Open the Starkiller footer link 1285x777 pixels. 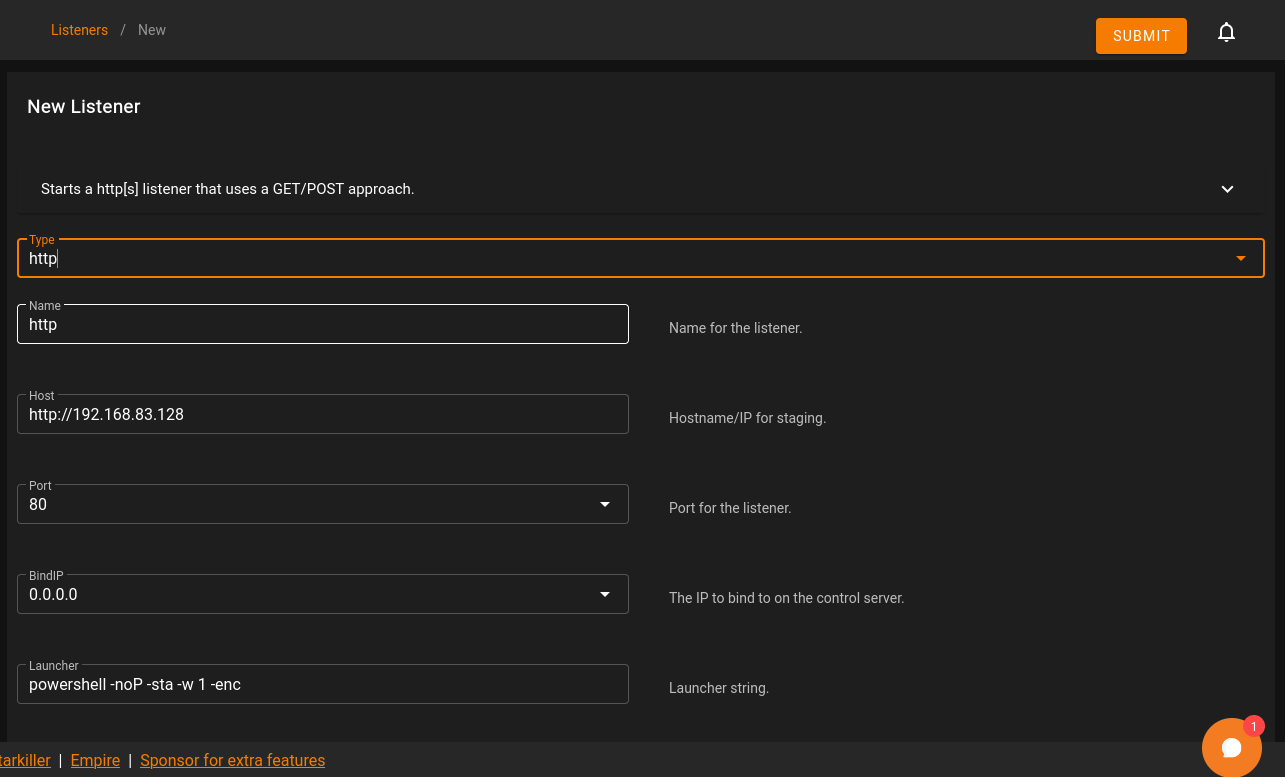[x=25, y=760]
